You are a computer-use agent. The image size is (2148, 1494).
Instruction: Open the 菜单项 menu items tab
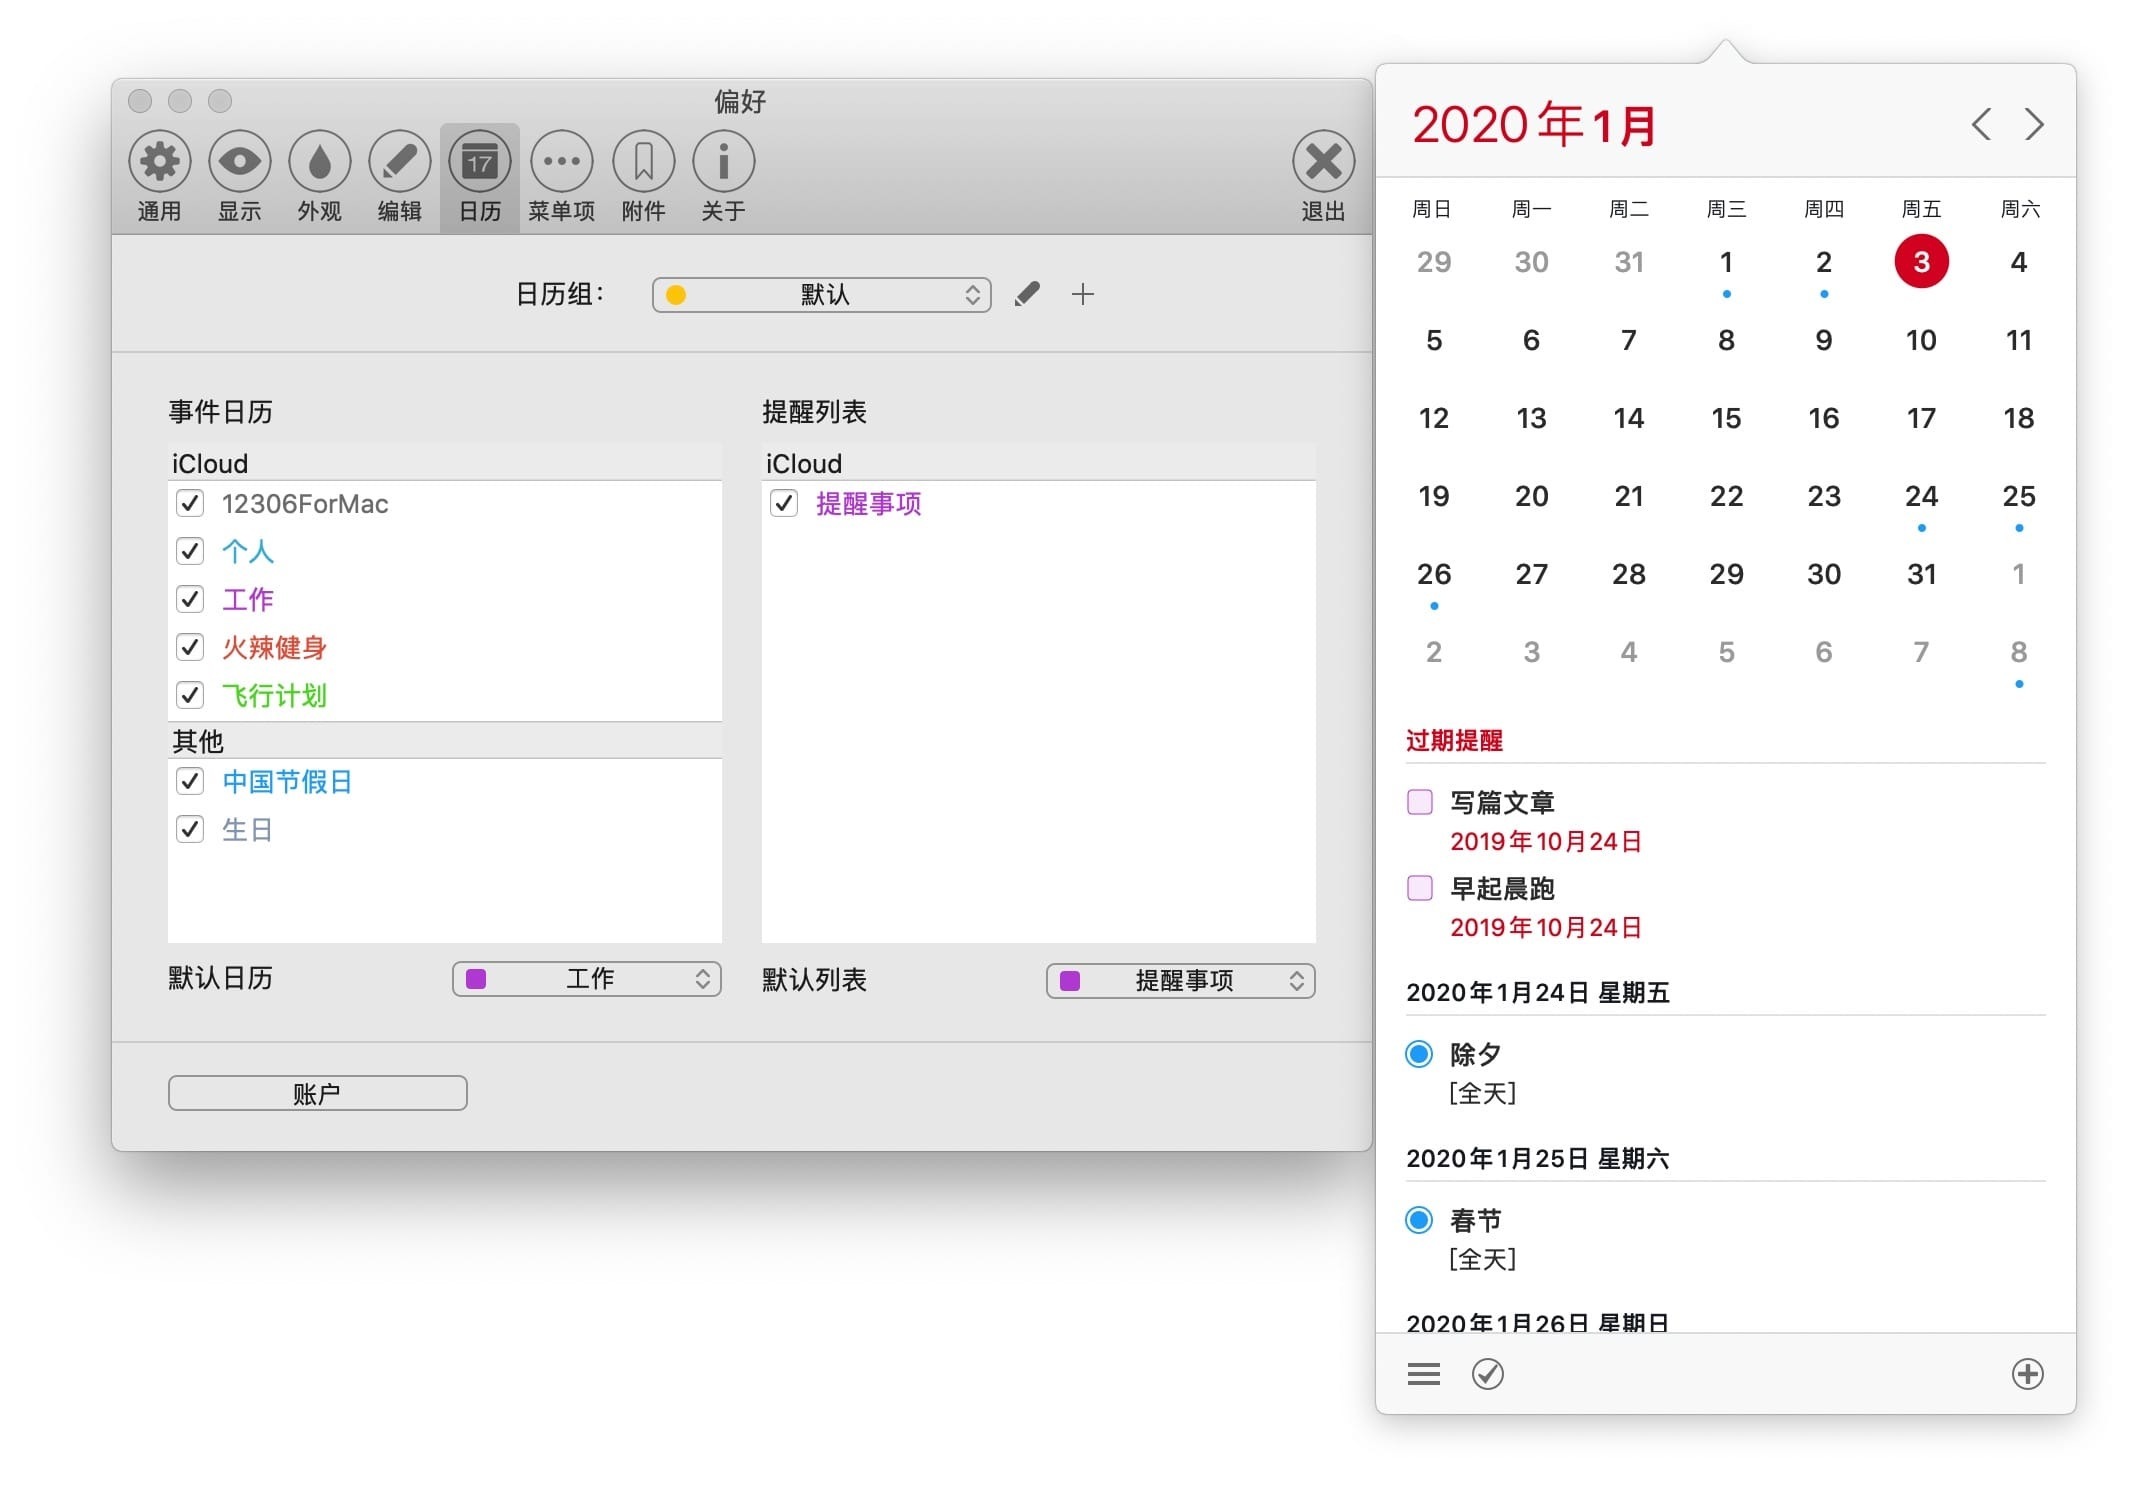pyautogui.click(x=562, y=177)
